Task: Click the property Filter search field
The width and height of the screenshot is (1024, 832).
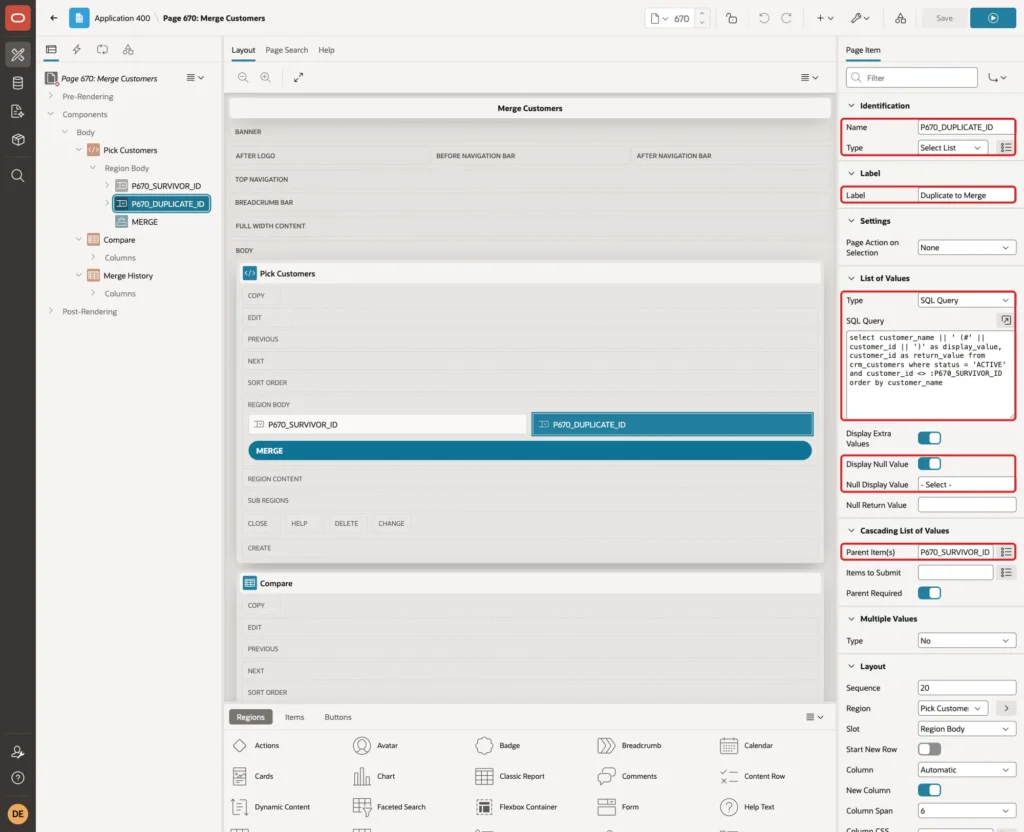Action: (x=912, y=78)
